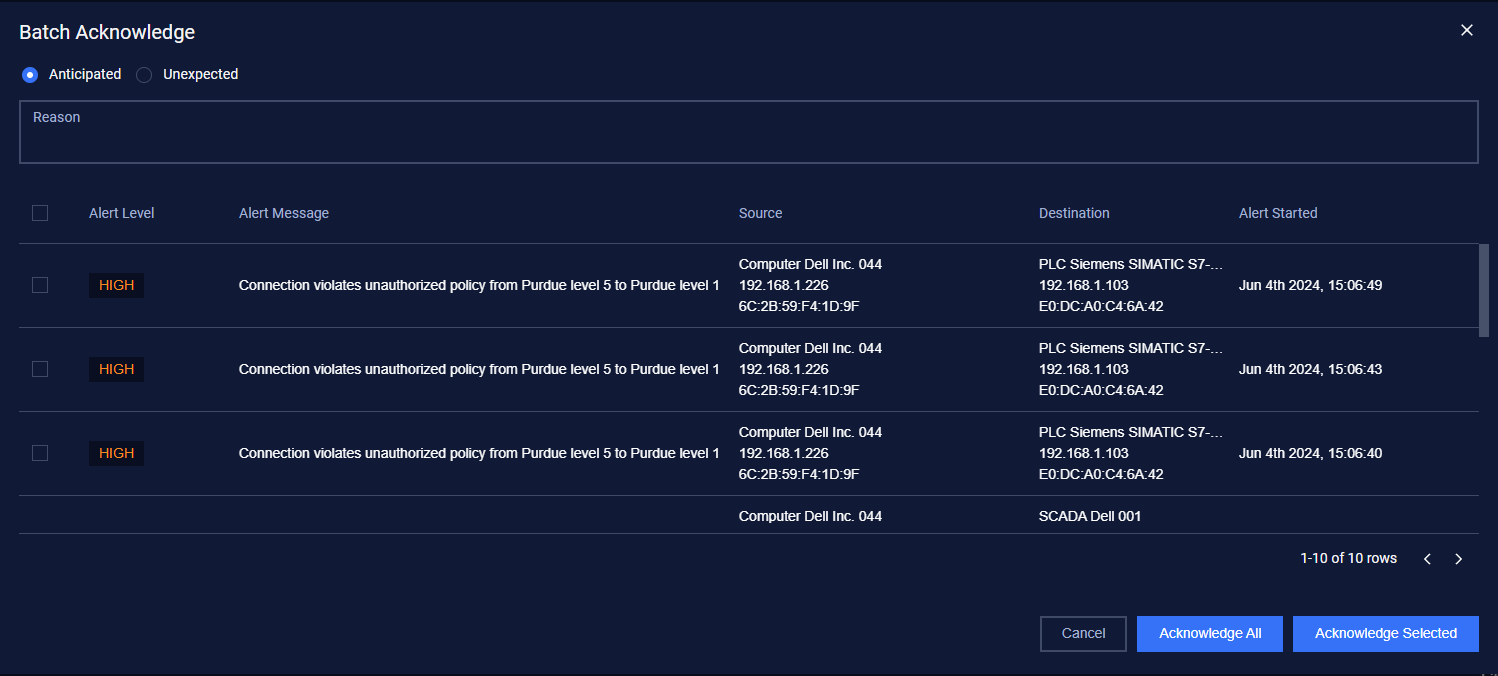
Task: Click the HIGH badge on the 15:06:40 alert
Action: pos(116,453)
